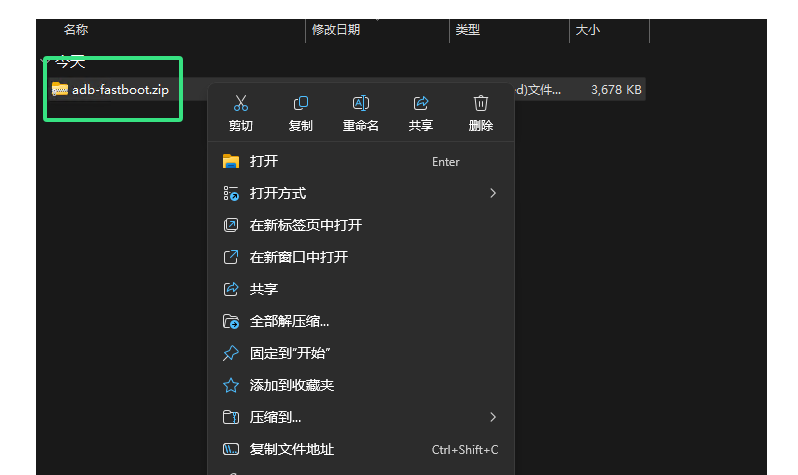Click the 3,678 KB size value
This screenshot has width=798, height=475.
pos(616,90)
